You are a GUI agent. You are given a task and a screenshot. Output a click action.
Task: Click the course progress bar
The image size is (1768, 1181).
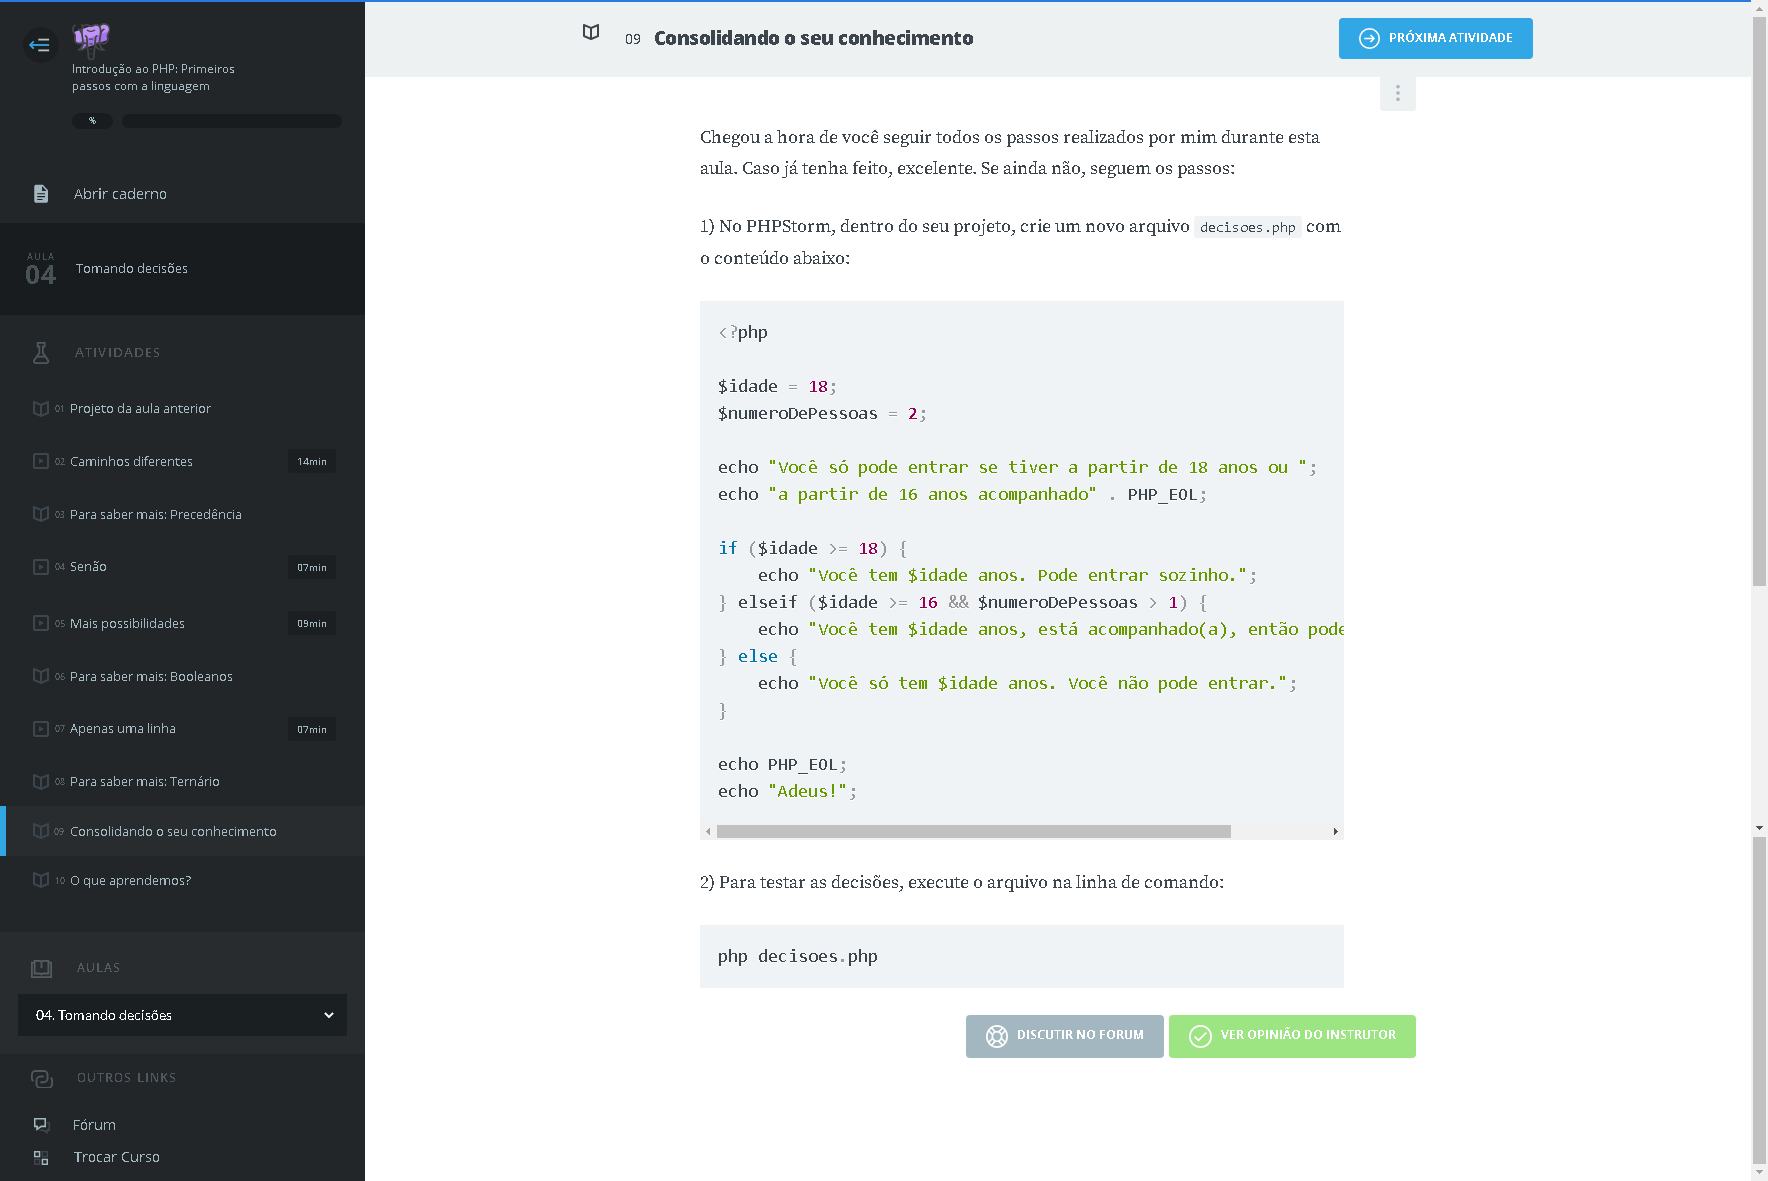tap(231, 121)
